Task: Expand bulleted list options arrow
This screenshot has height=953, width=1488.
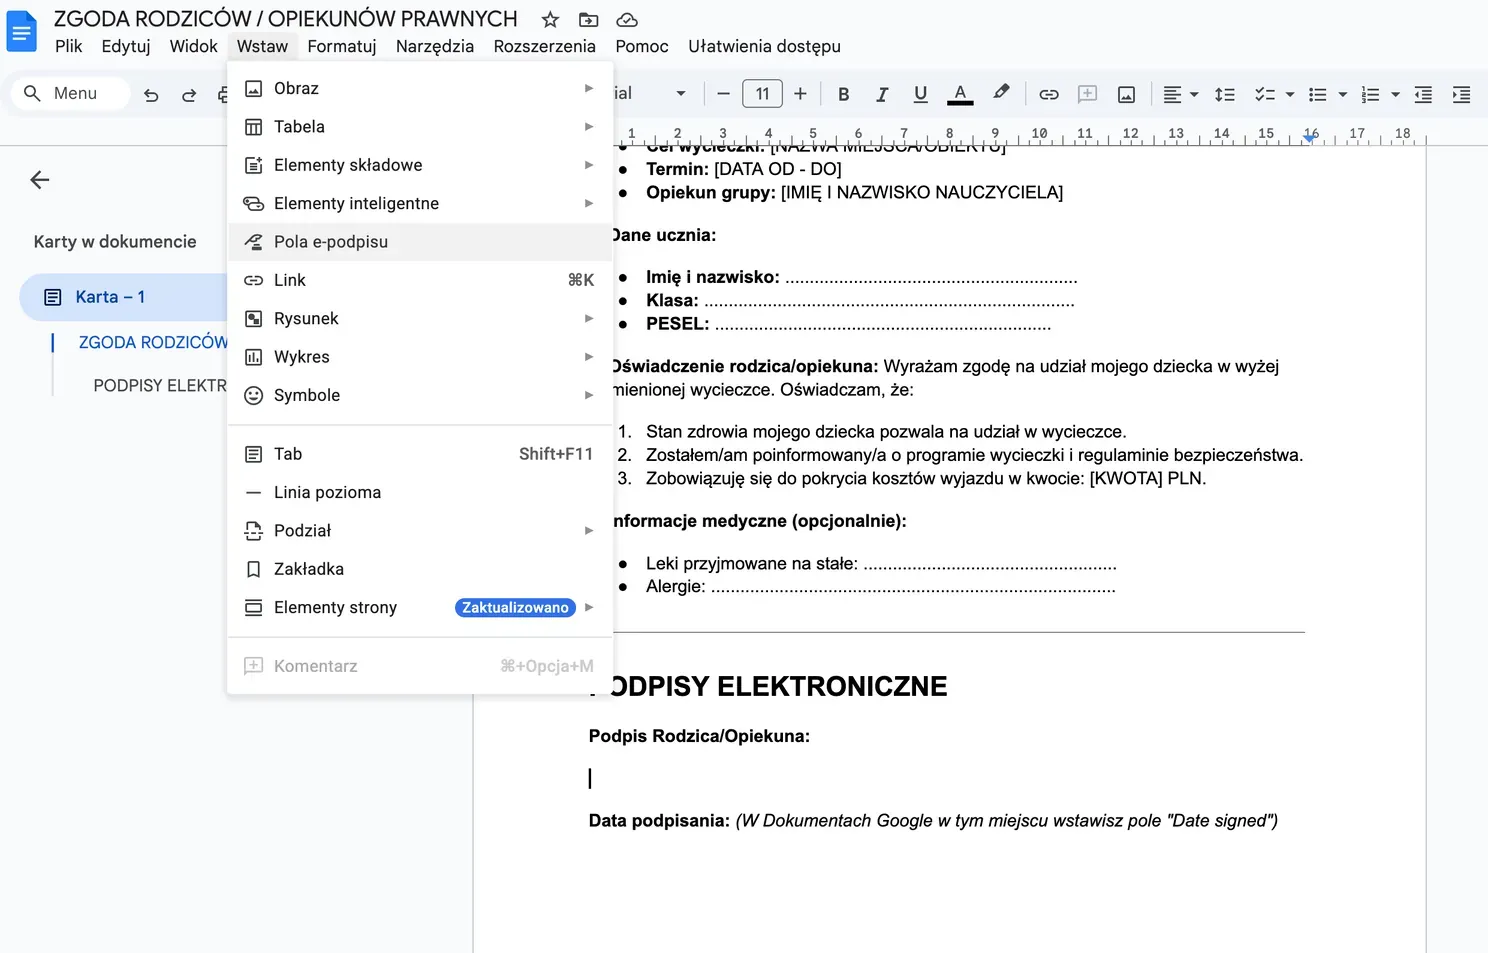Action: tap(1343, 94)
